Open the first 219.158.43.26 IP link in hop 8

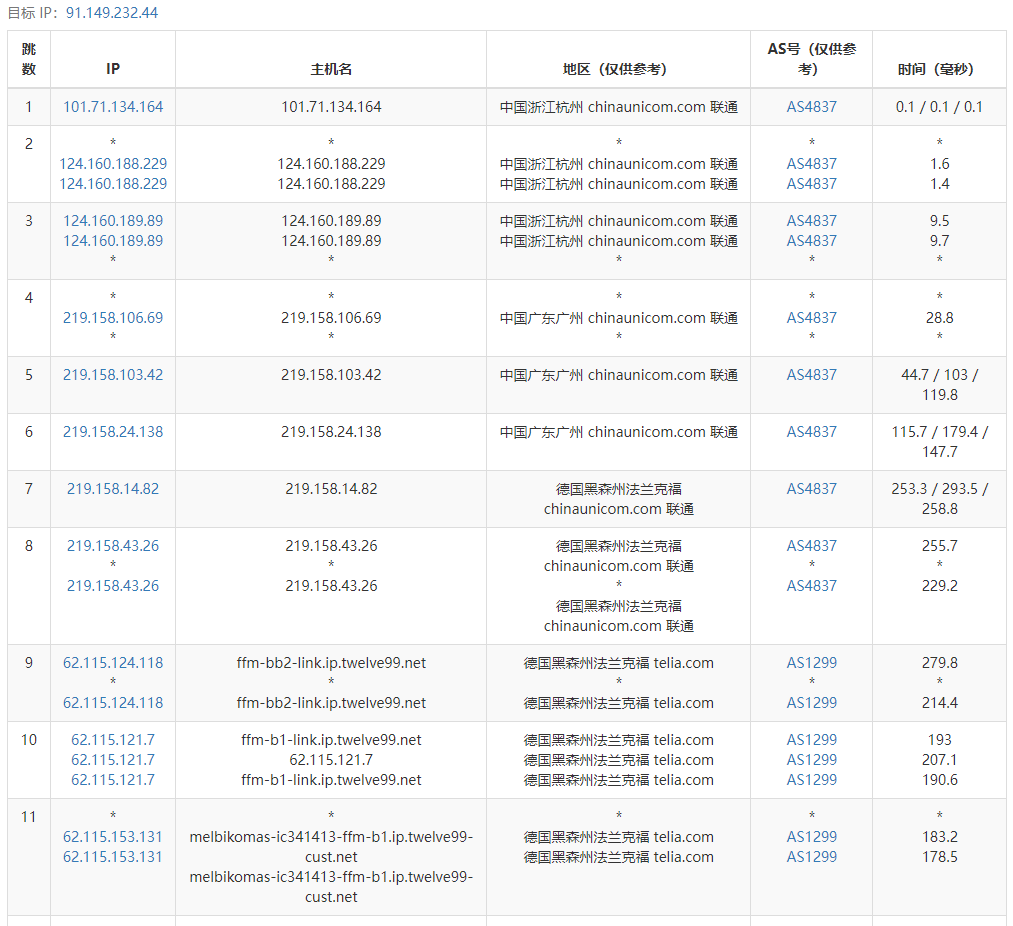113,545
